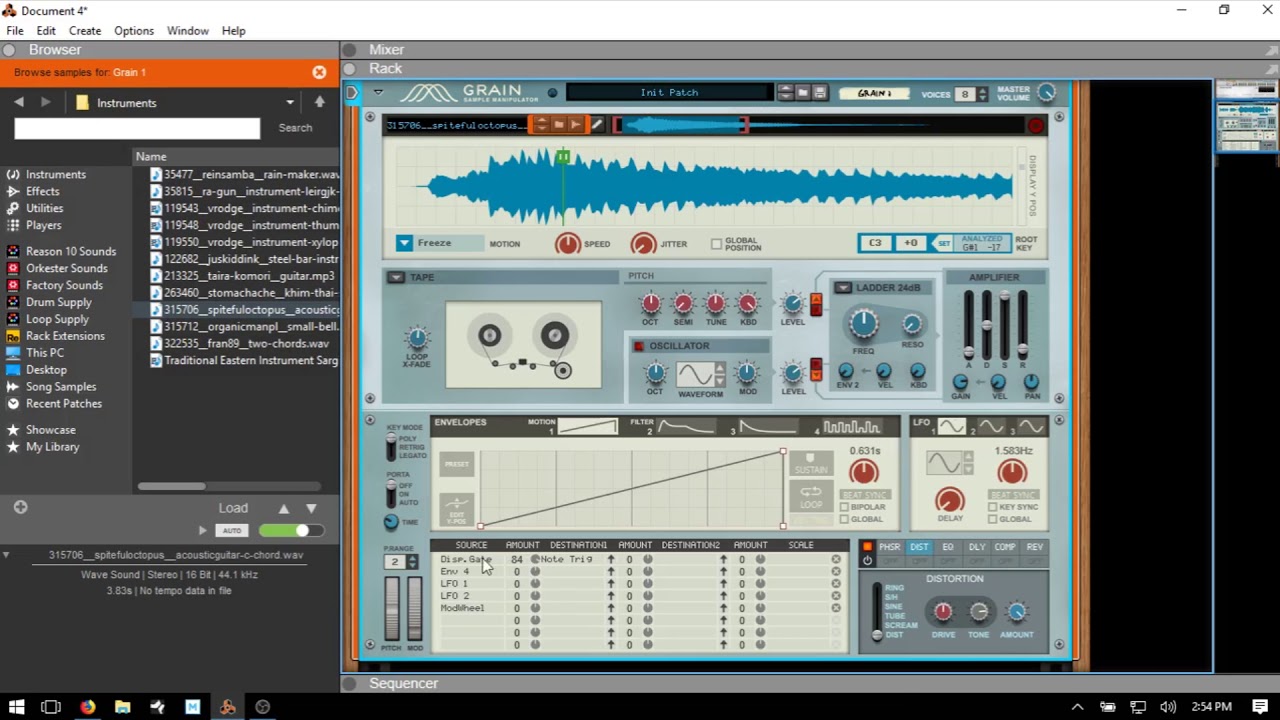Screen dimensions: 1280x720
Task: Toggle the oscillator on/off LED
Action: 639,346
